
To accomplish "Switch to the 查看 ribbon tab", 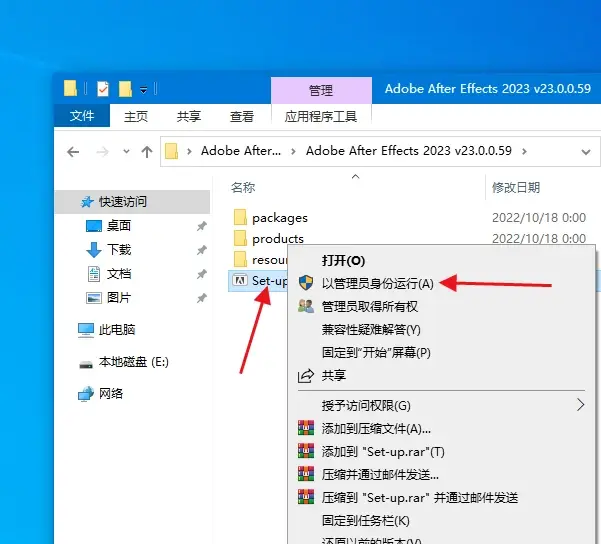I will 241,116.
